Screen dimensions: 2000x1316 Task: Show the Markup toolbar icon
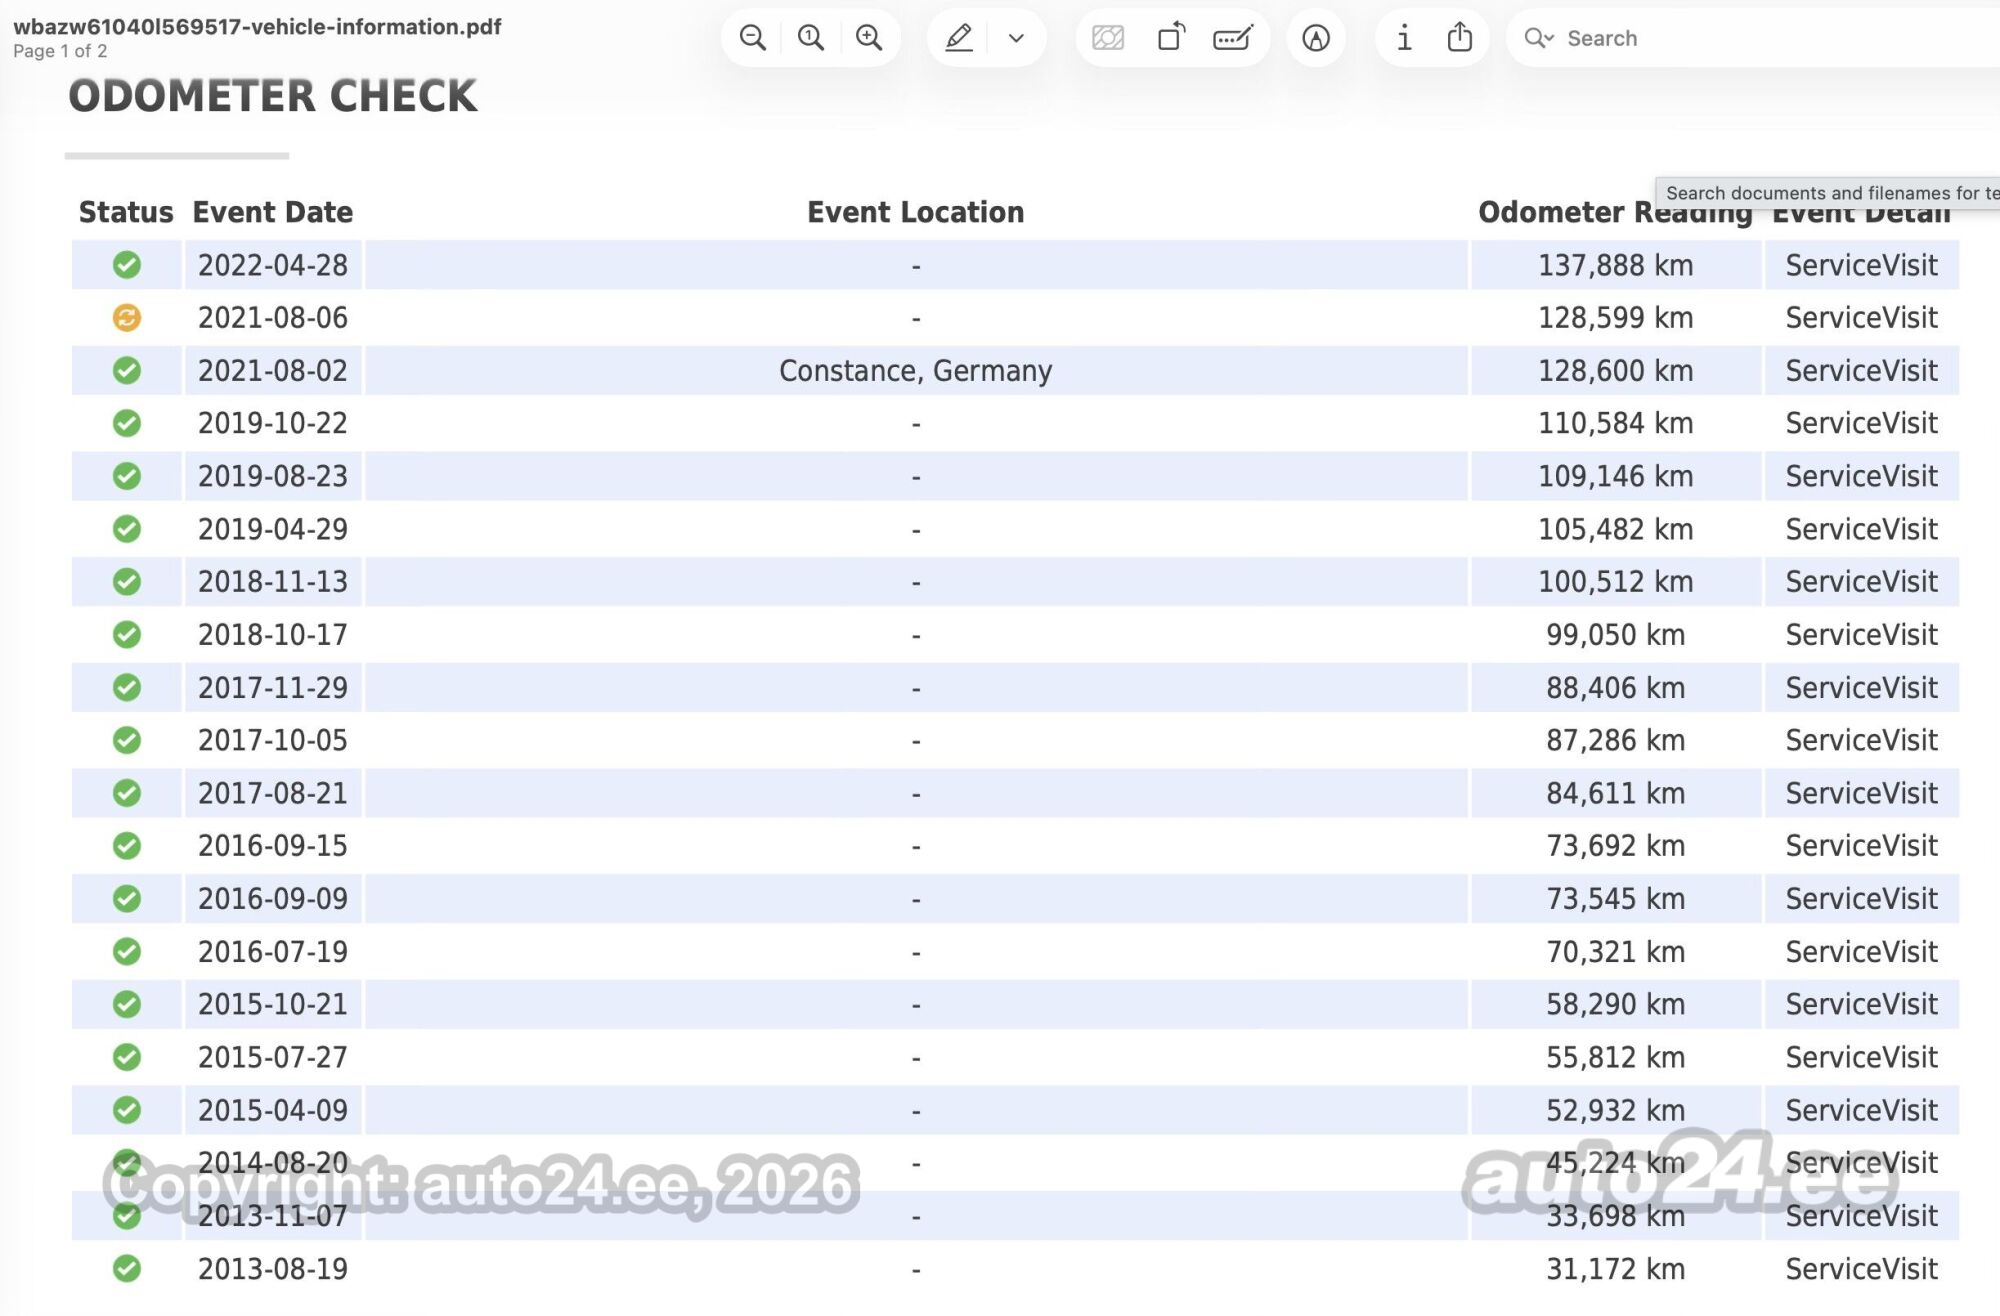[x=1316, y=38]
